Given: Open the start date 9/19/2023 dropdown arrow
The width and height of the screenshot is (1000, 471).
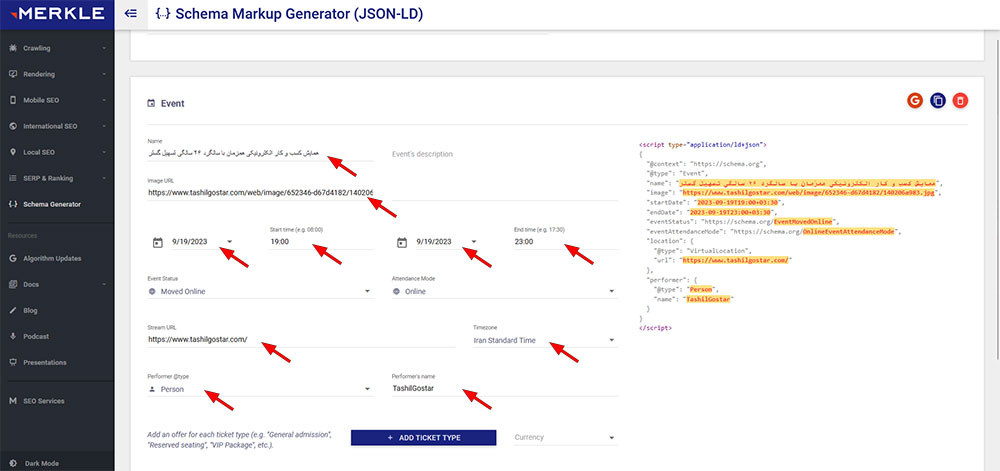Looking at the screenshot, I should 230,242.
